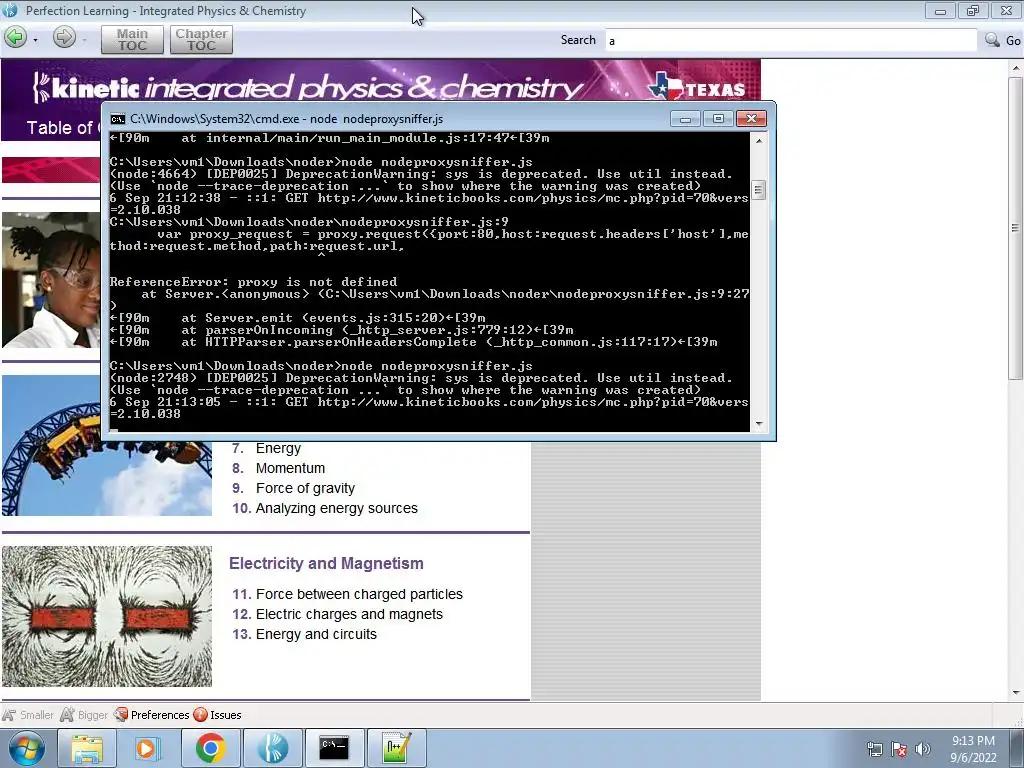Viewport: 1024px width, 768px height.
Task: Click the Perfection Learning window title icon
Action: 10,10
